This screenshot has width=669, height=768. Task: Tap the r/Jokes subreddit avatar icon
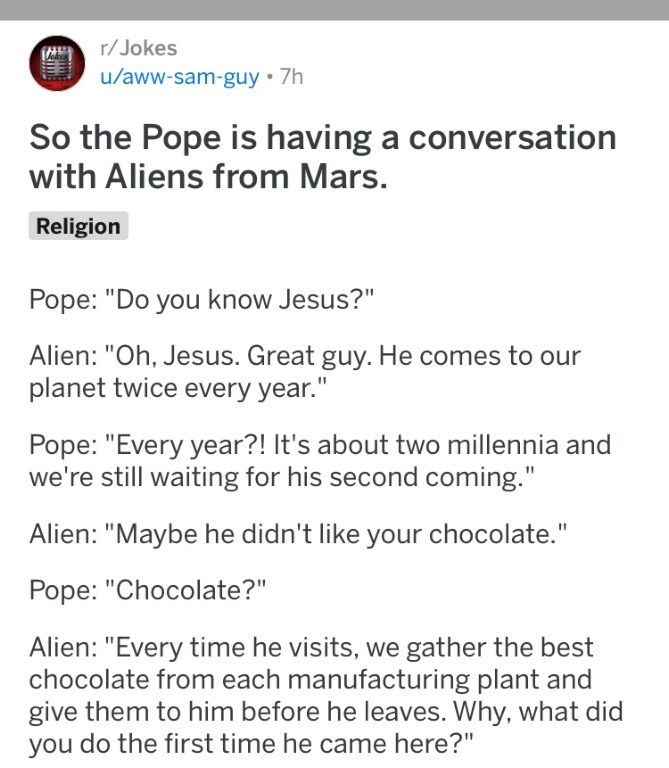click(57, 63)
